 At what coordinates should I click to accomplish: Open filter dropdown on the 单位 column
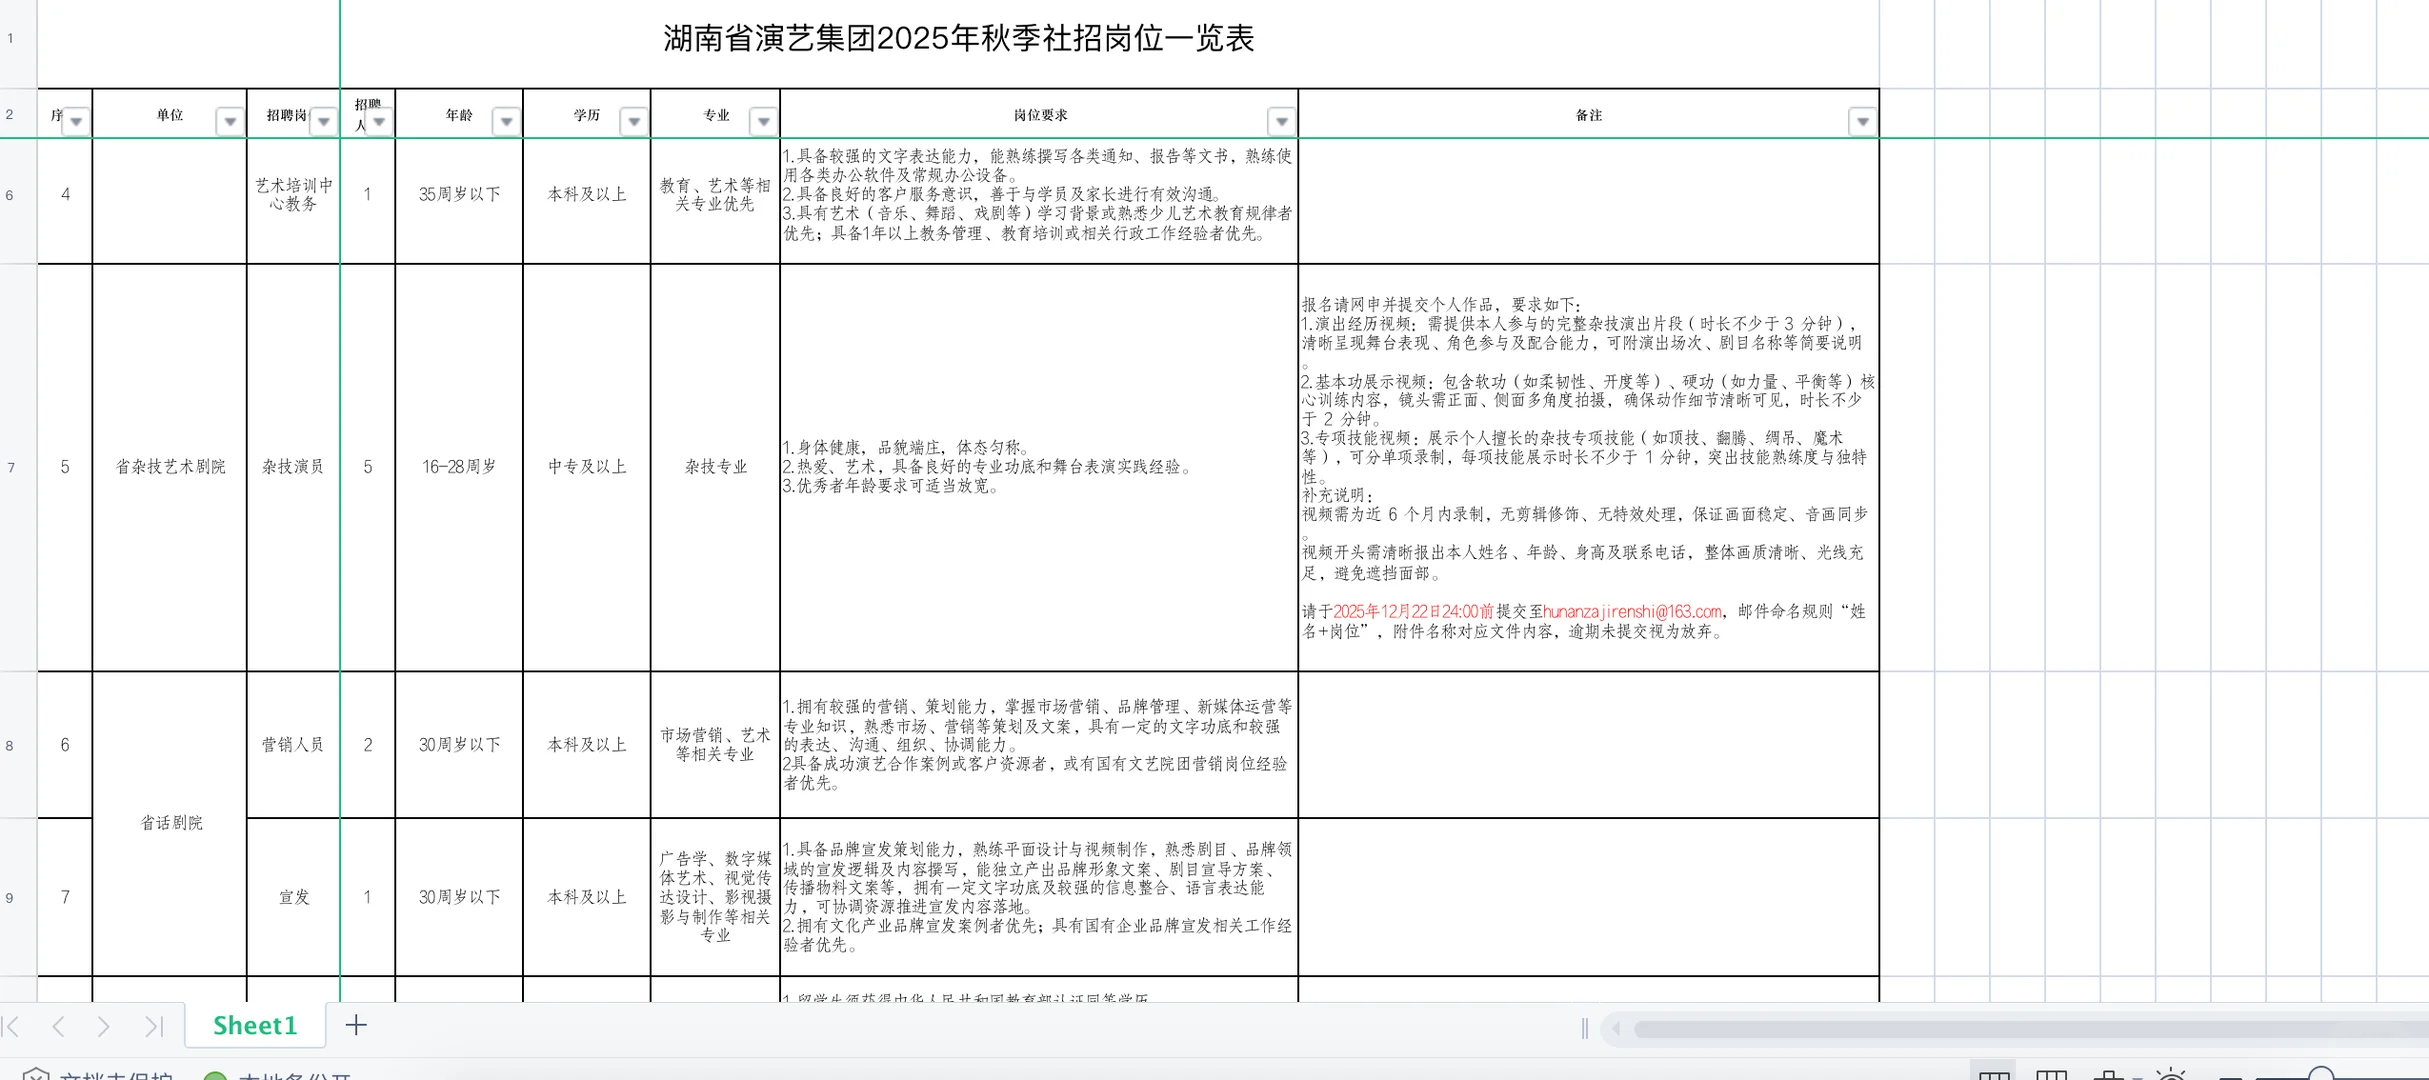(x=228, y=120)
